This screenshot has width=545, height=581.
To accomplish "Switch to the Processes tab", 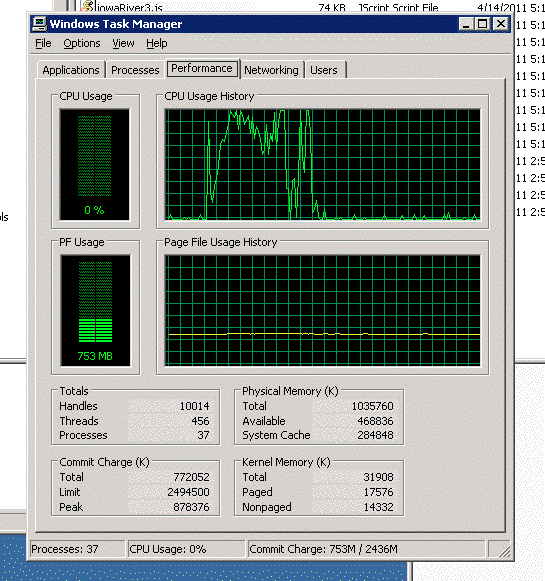I will click(135, 70).
